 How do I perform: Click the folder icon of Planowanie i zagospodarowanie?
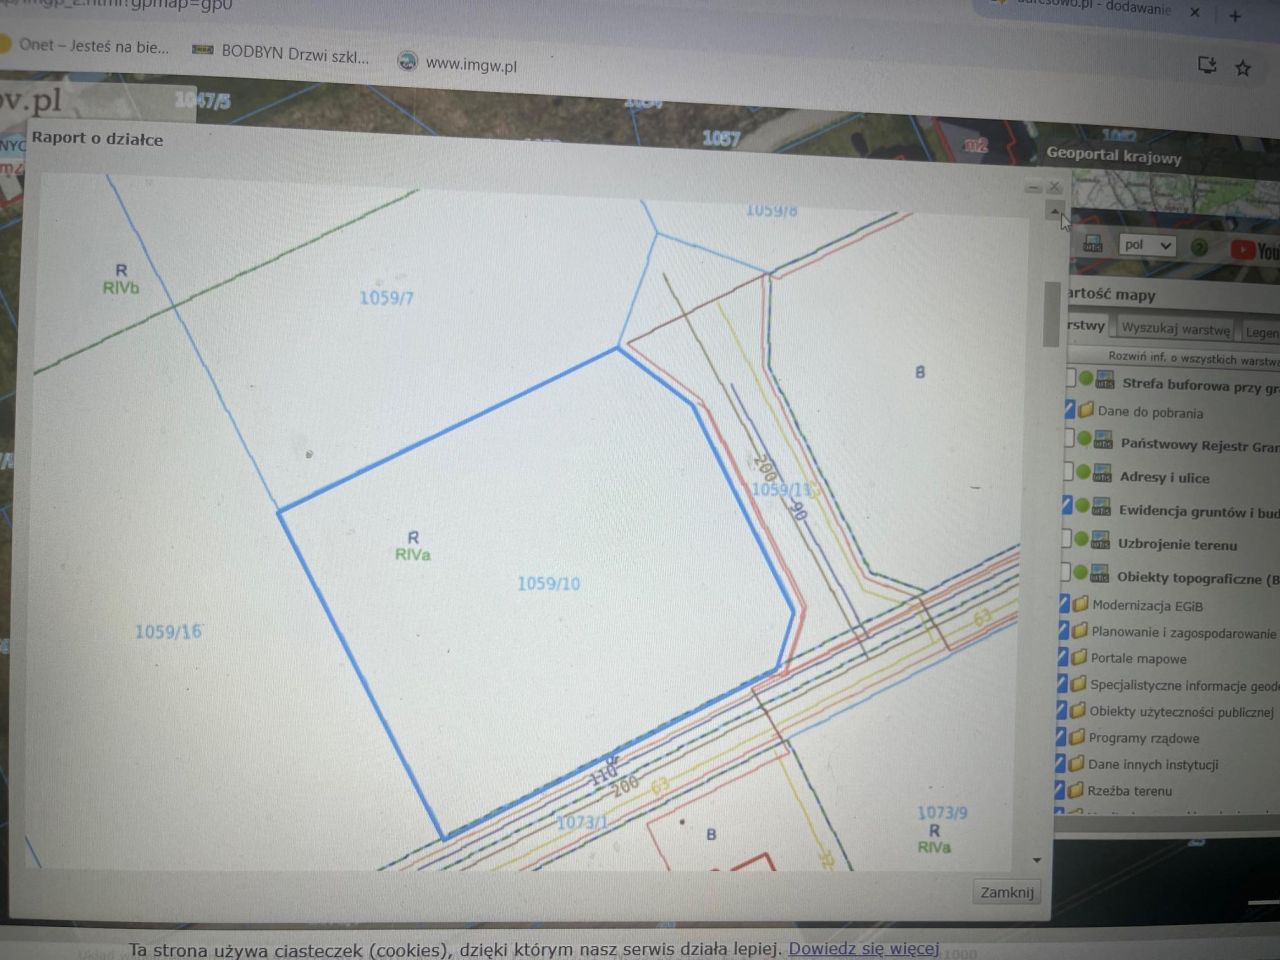click(x=1080, y=631)
